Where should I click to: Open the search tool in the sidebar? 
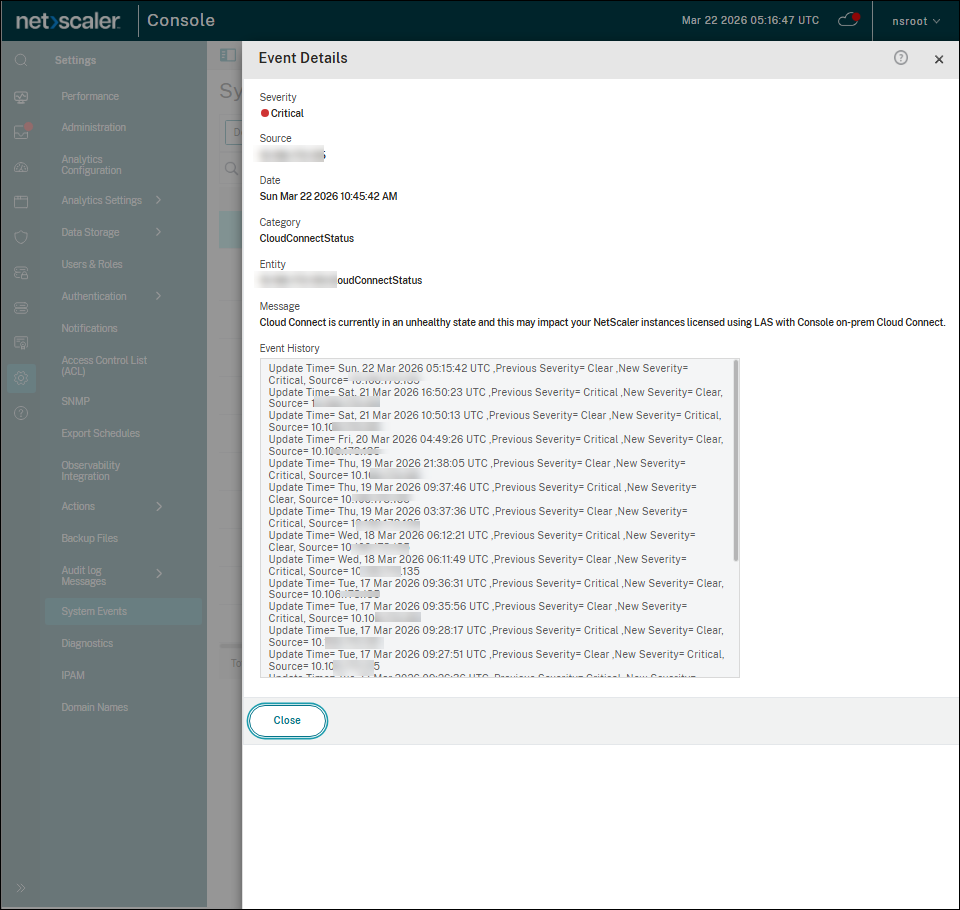coord(20,59)
